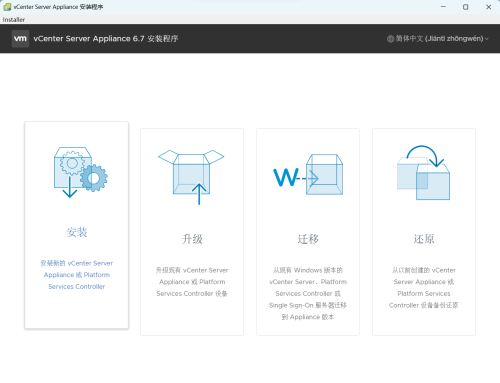Maximize the installer window

tap(466, 7)
